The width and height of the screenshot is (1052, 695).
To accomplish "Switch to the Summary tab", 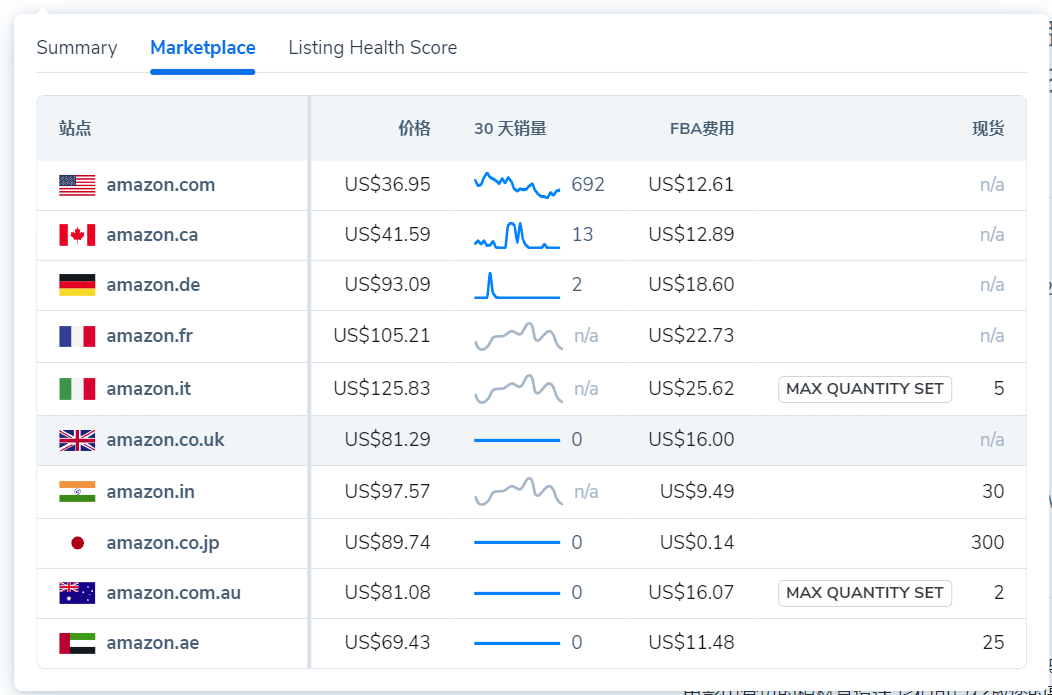I will pyautogui.click(x=77, y=48).
